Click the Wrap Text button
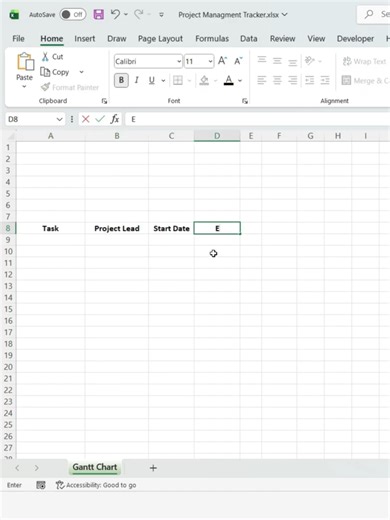Screen dimensions: 390x520 (364, 61)
